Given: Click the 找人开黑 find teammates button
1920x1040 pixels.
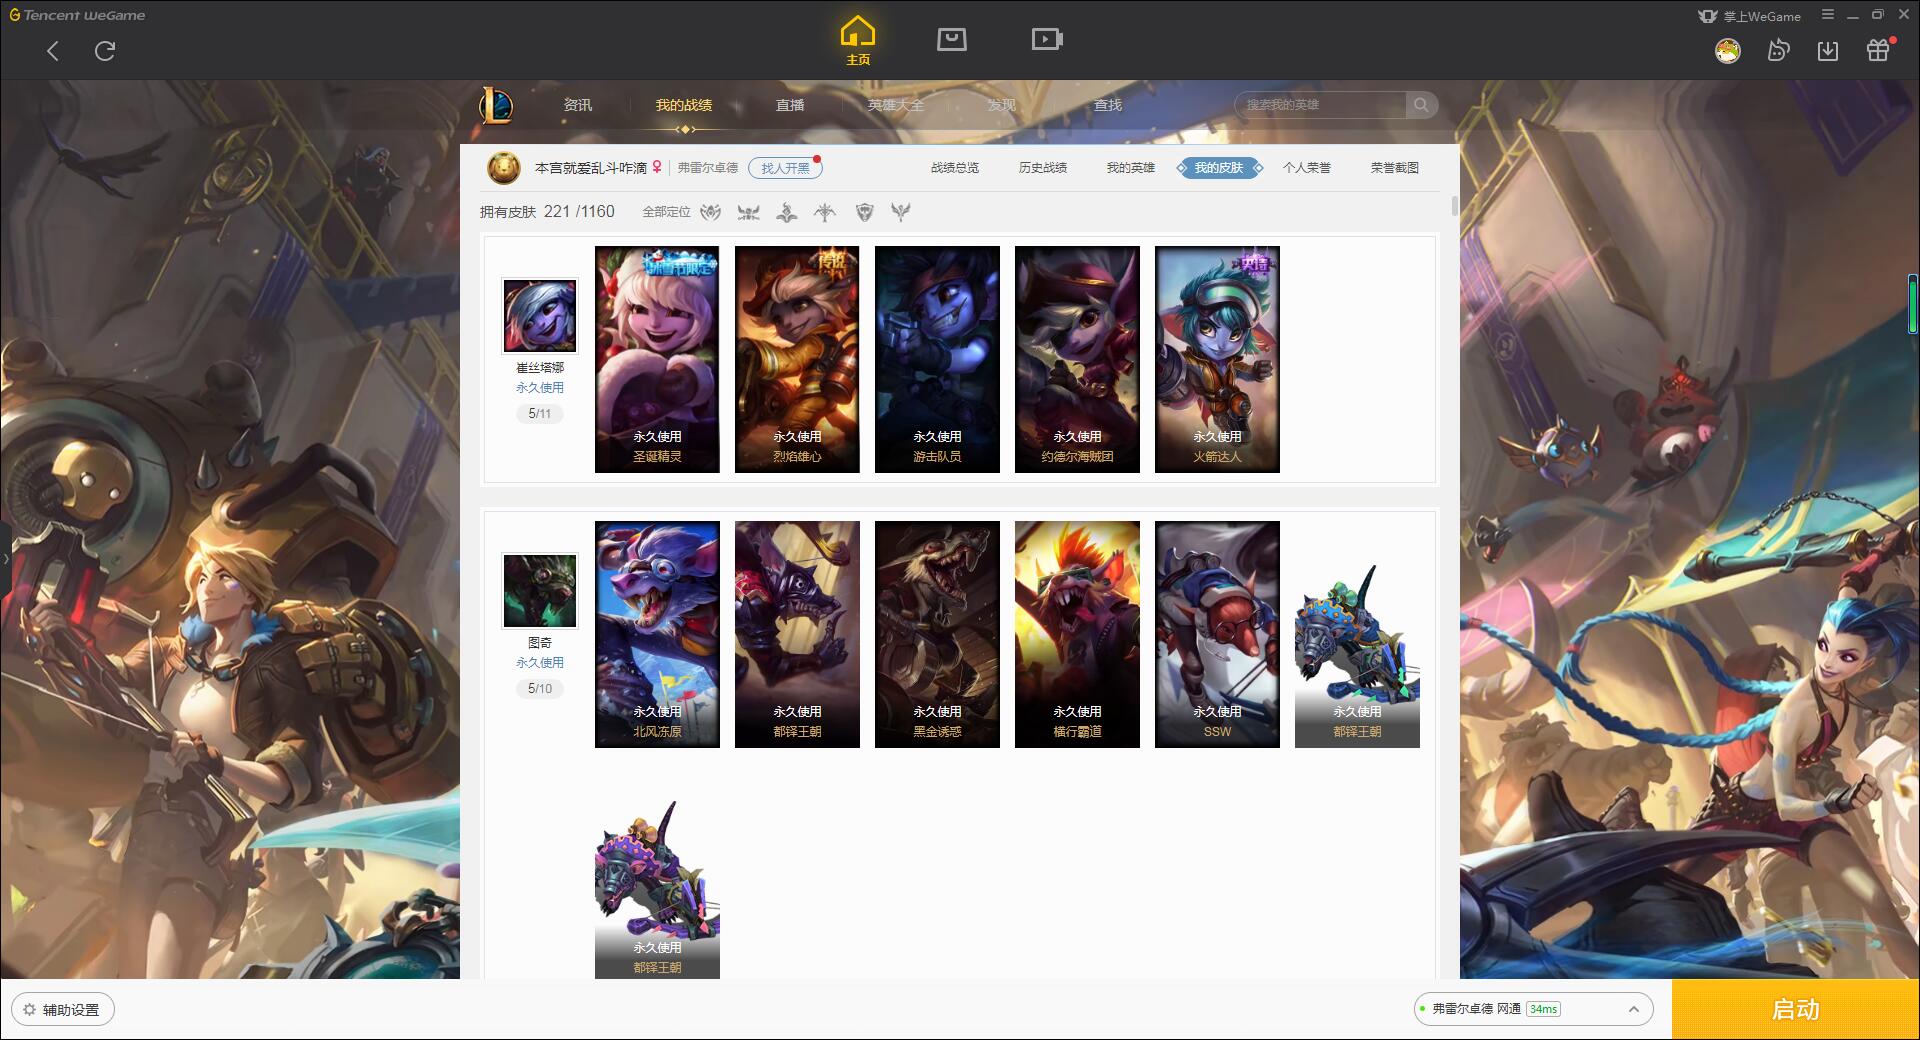Looking at the screenshot, I should pos(785,168).
